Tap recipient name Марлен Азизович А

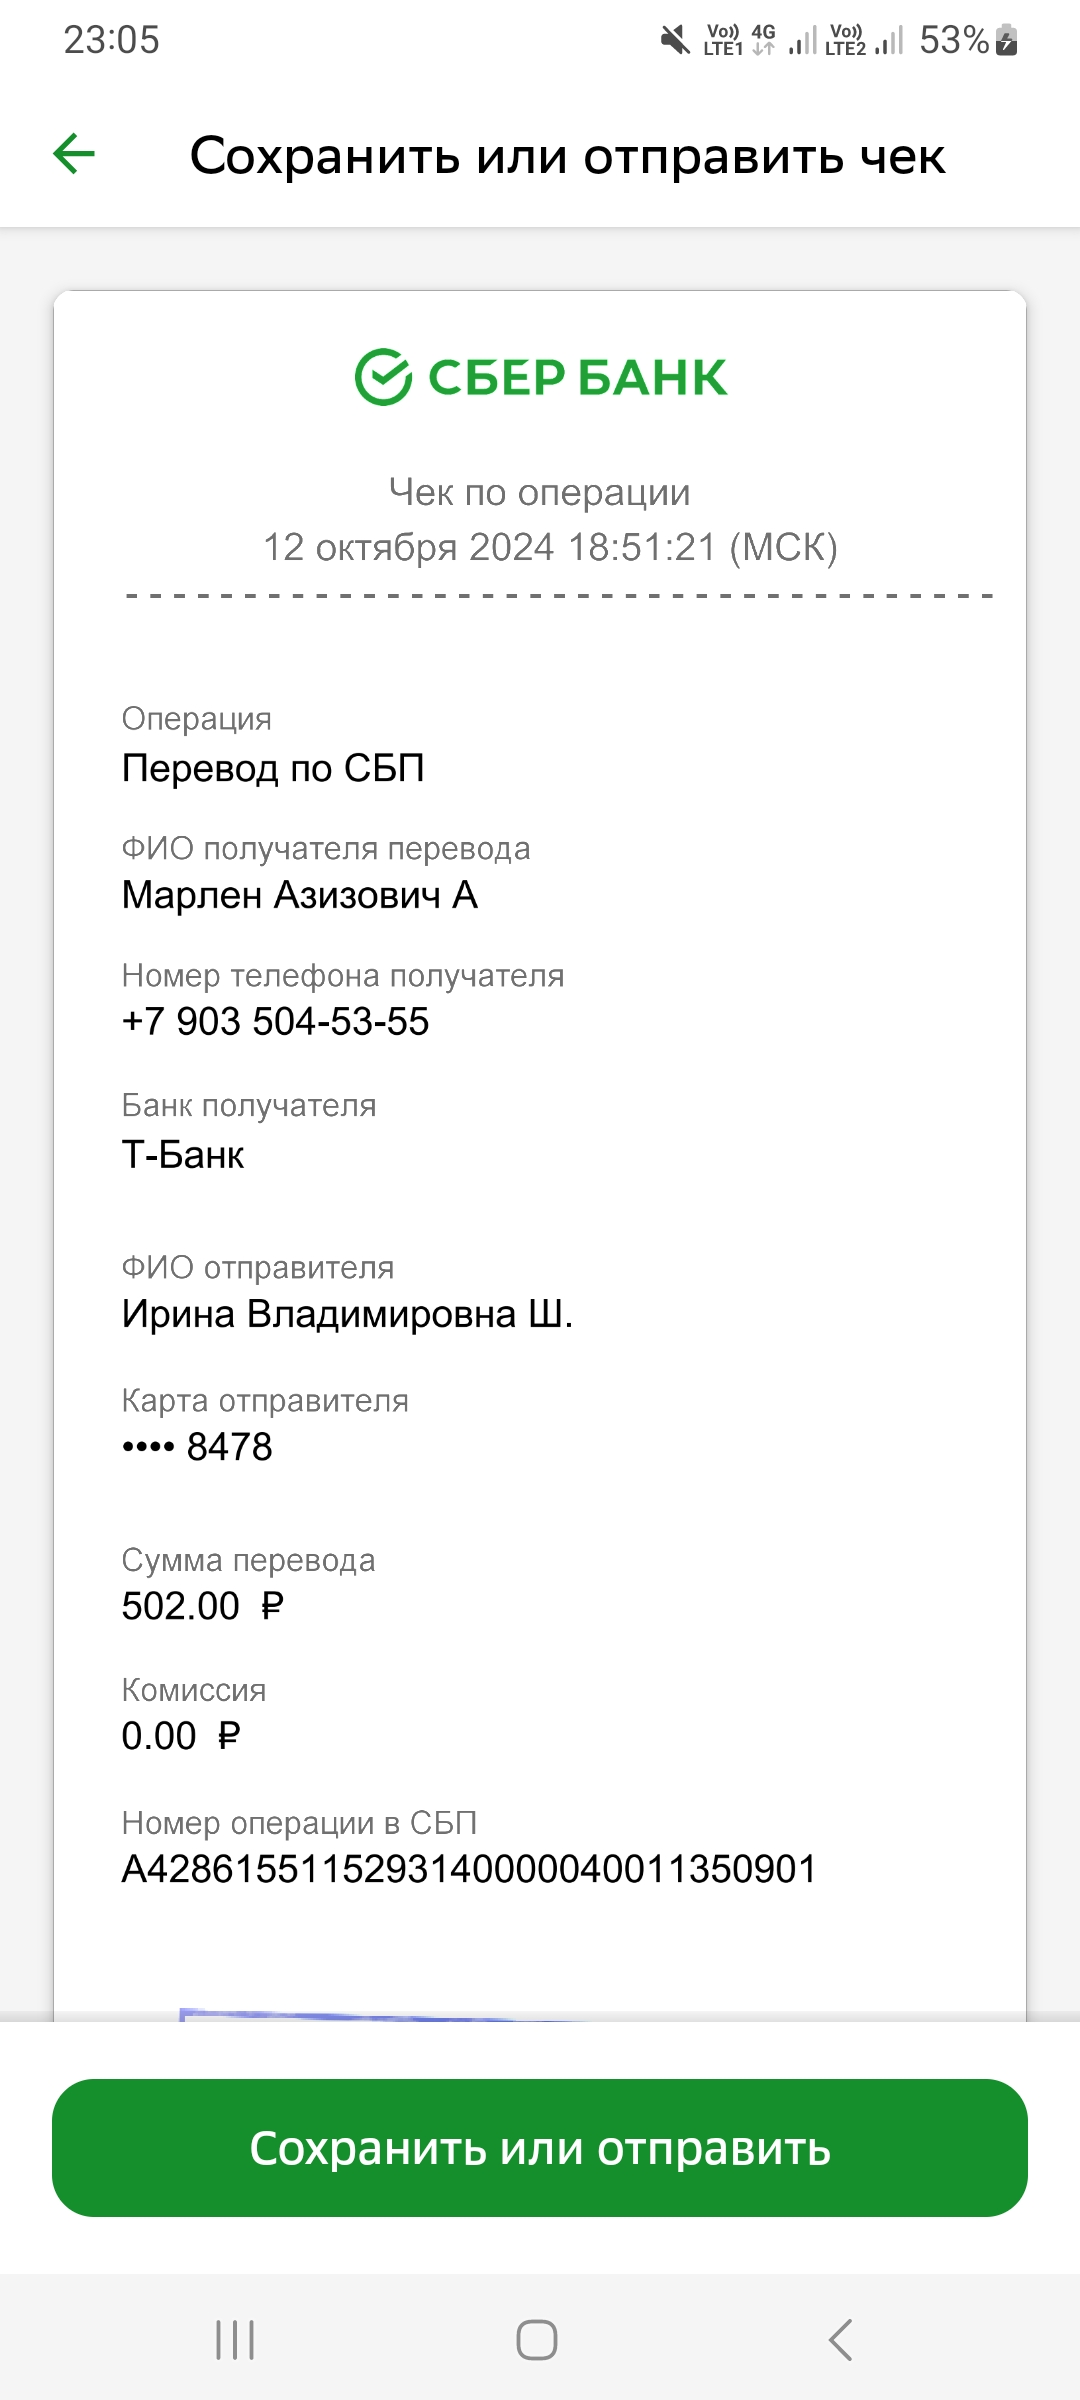(x=300, y=895)
